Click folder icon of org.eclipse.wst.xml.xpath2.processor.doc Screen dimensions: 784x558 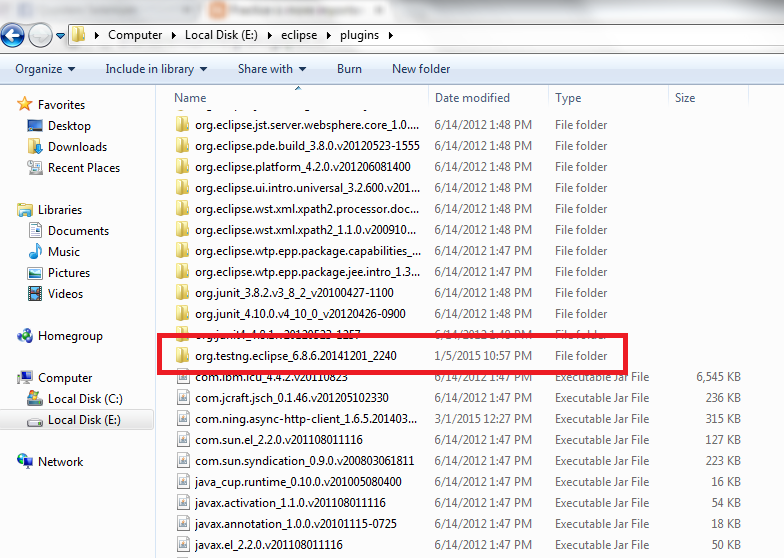[x=182, y=208]
